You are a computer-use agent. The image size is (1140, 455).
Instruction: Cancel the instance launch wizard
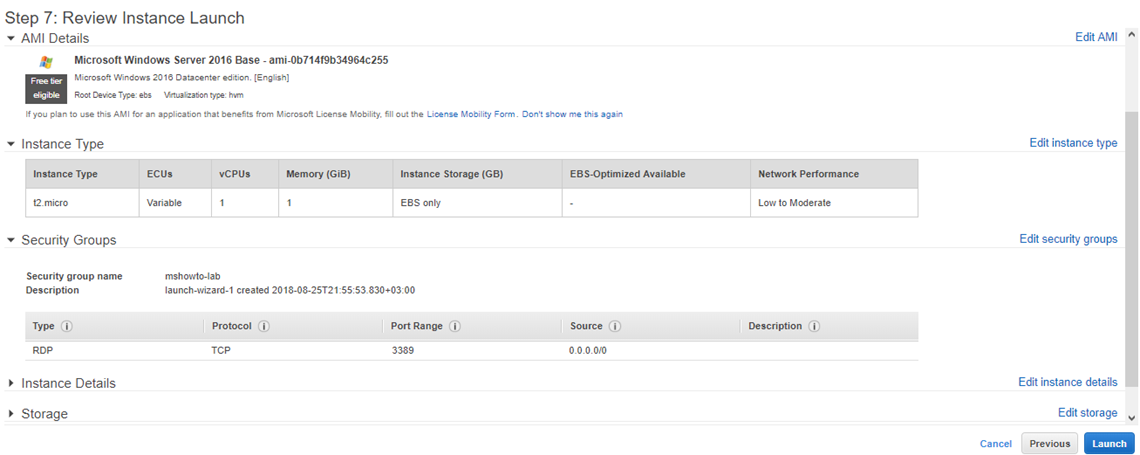(x=995, y=444)
